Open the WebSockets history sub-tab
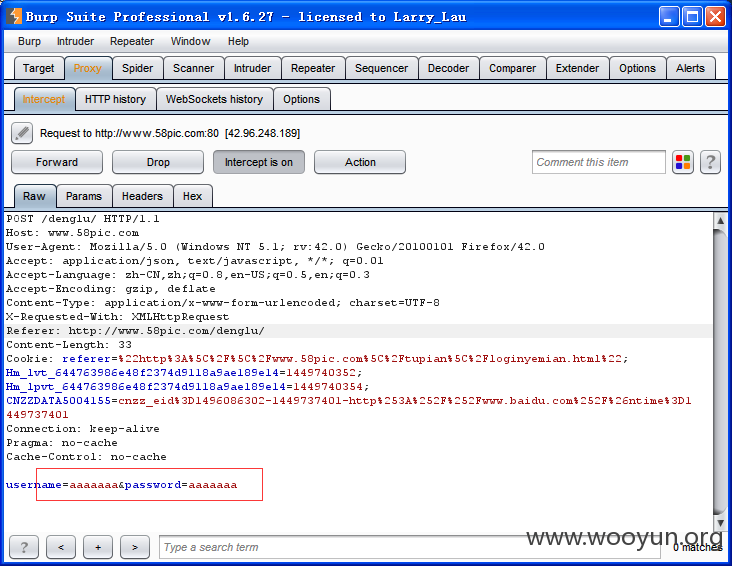Screen dimensions: 732x566 pos(214,99)
